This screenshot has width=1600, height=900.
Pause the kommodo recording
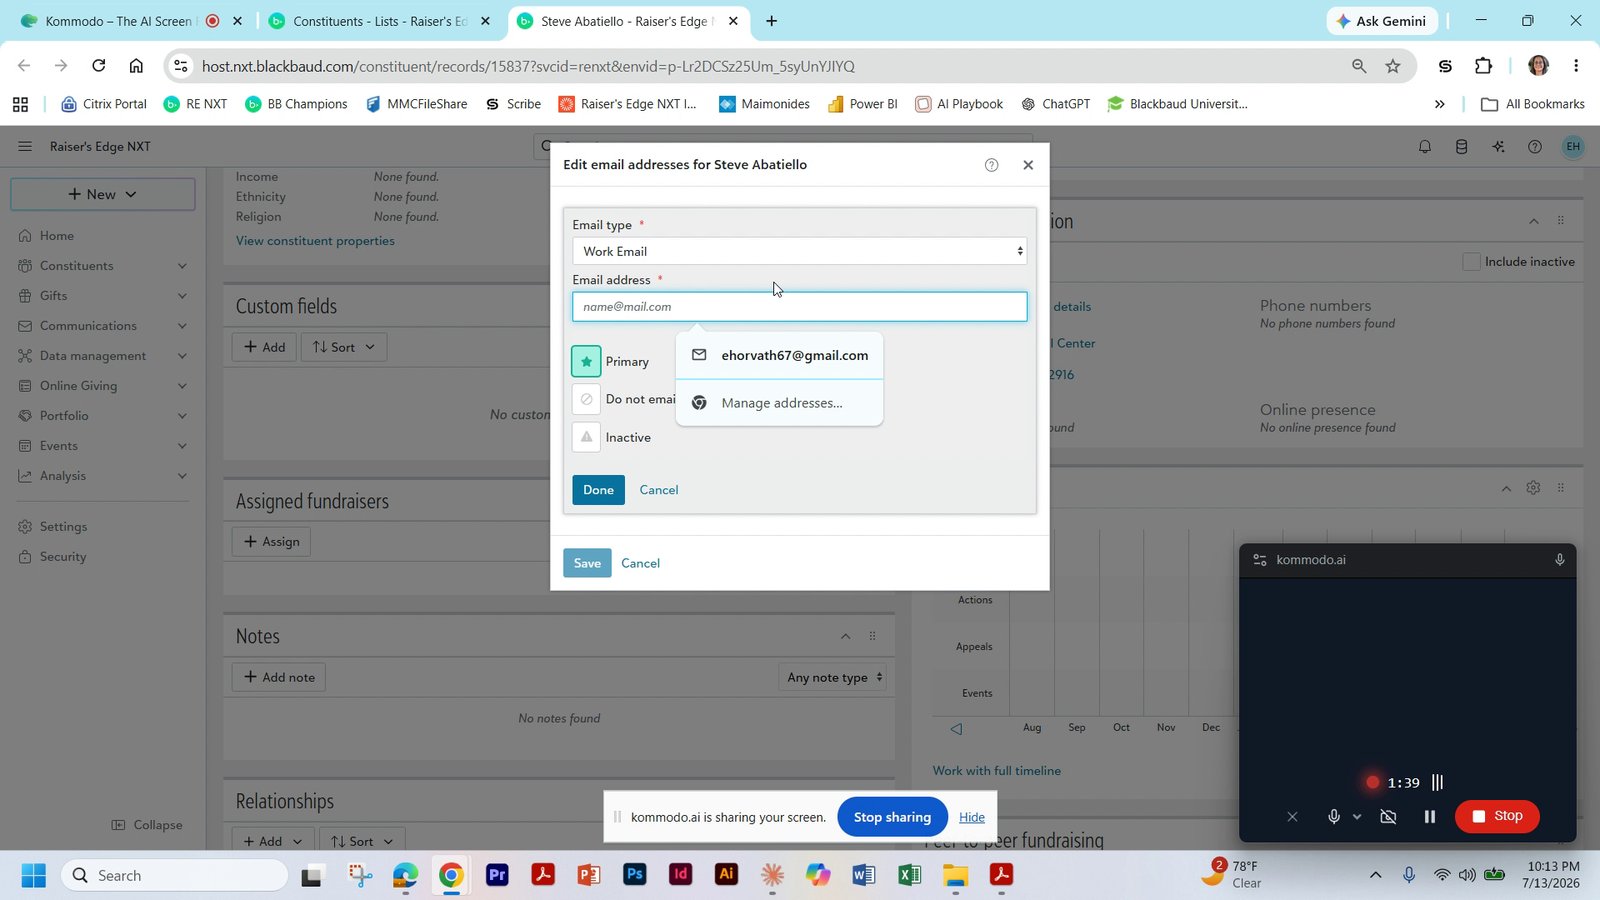coord(1430,817)
